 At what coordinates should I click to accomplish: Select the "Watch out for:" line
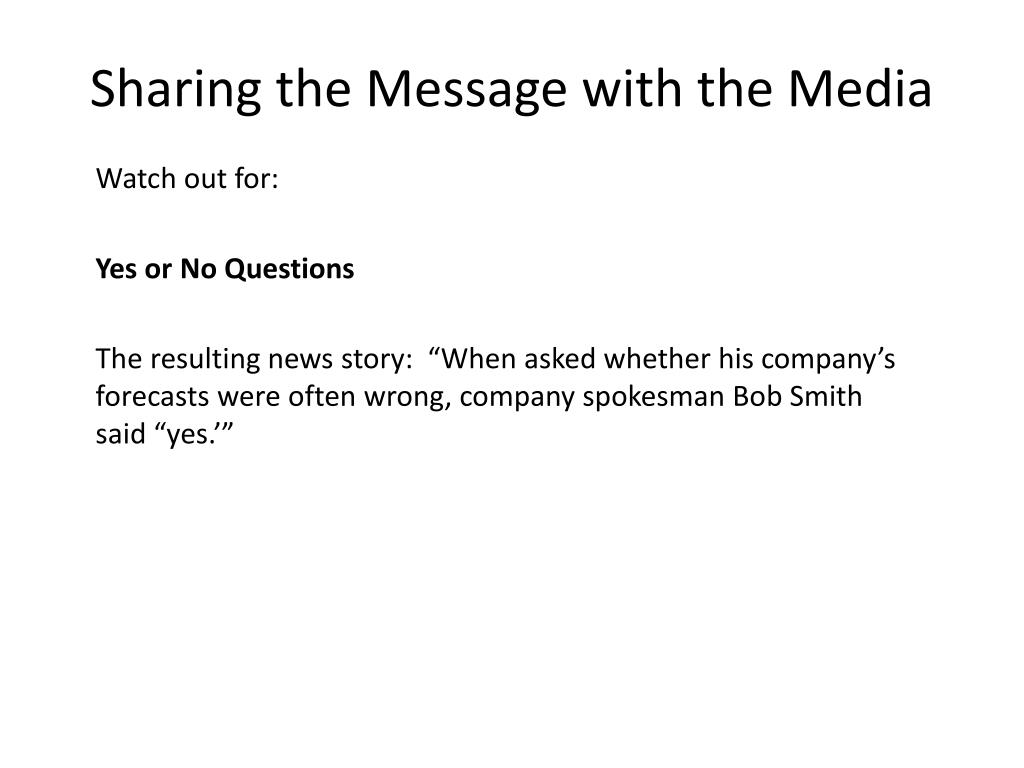[x=187, y=178]
